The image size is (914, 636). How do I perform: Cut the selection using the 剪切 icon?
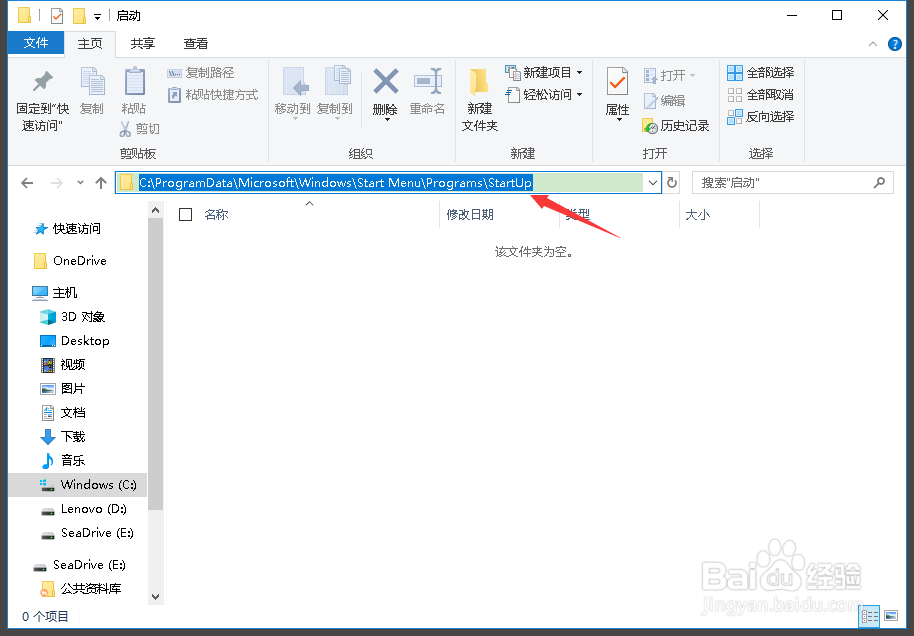coord(139,128)
